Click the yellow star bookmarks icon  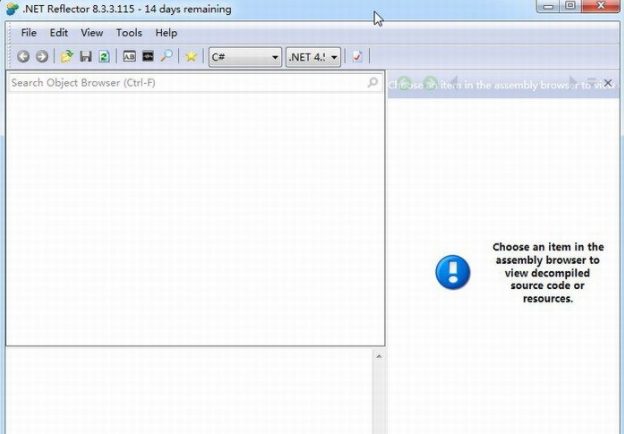click(191, 56)
